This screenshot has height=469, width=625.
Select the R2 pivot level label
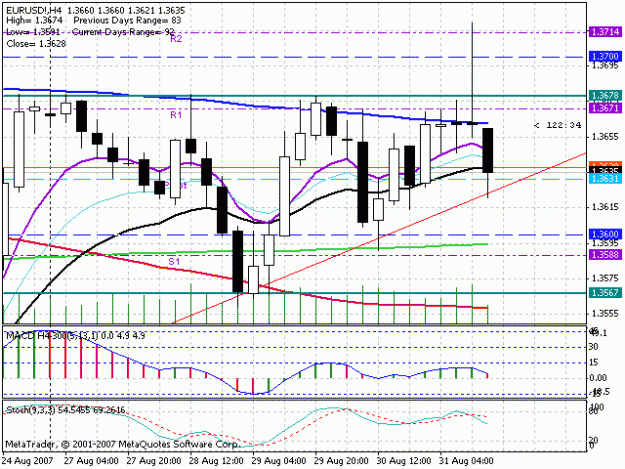[176, 39]
